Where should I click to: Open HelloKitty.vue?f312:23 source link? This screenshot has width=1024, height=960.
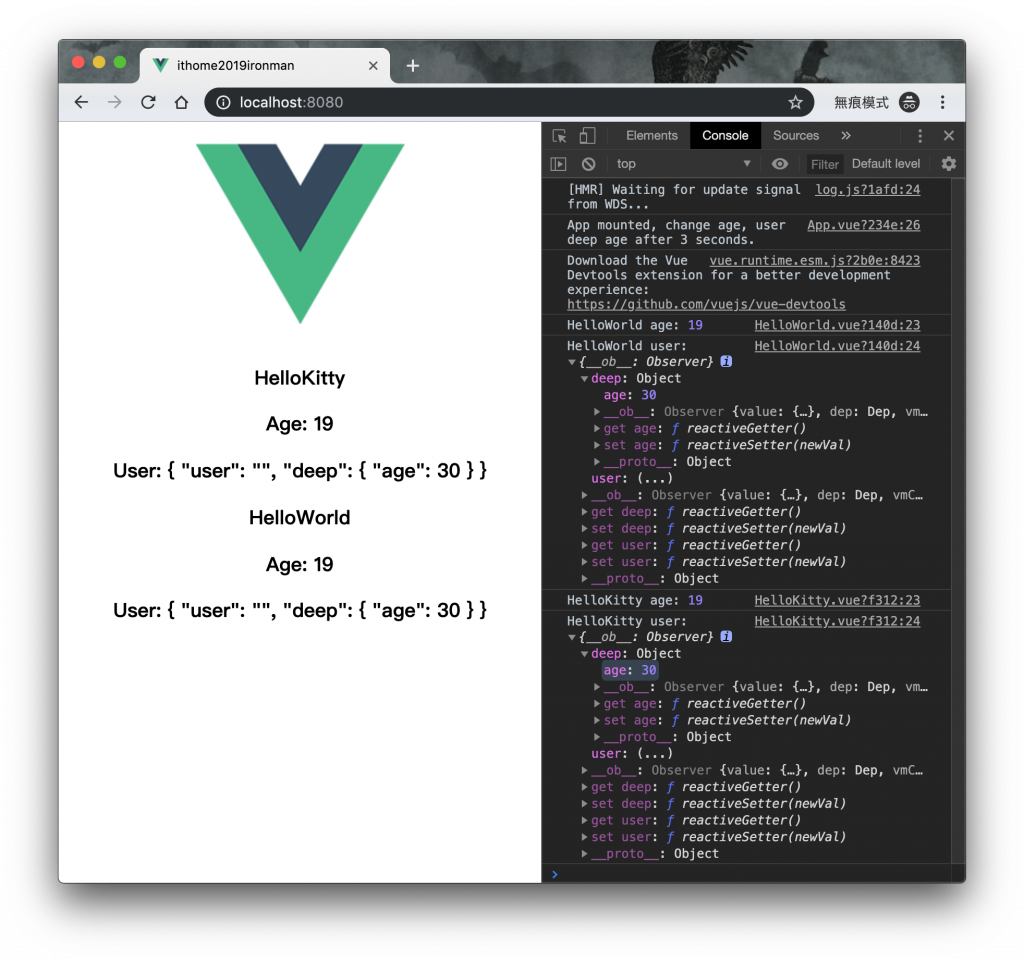coord(837,600)
